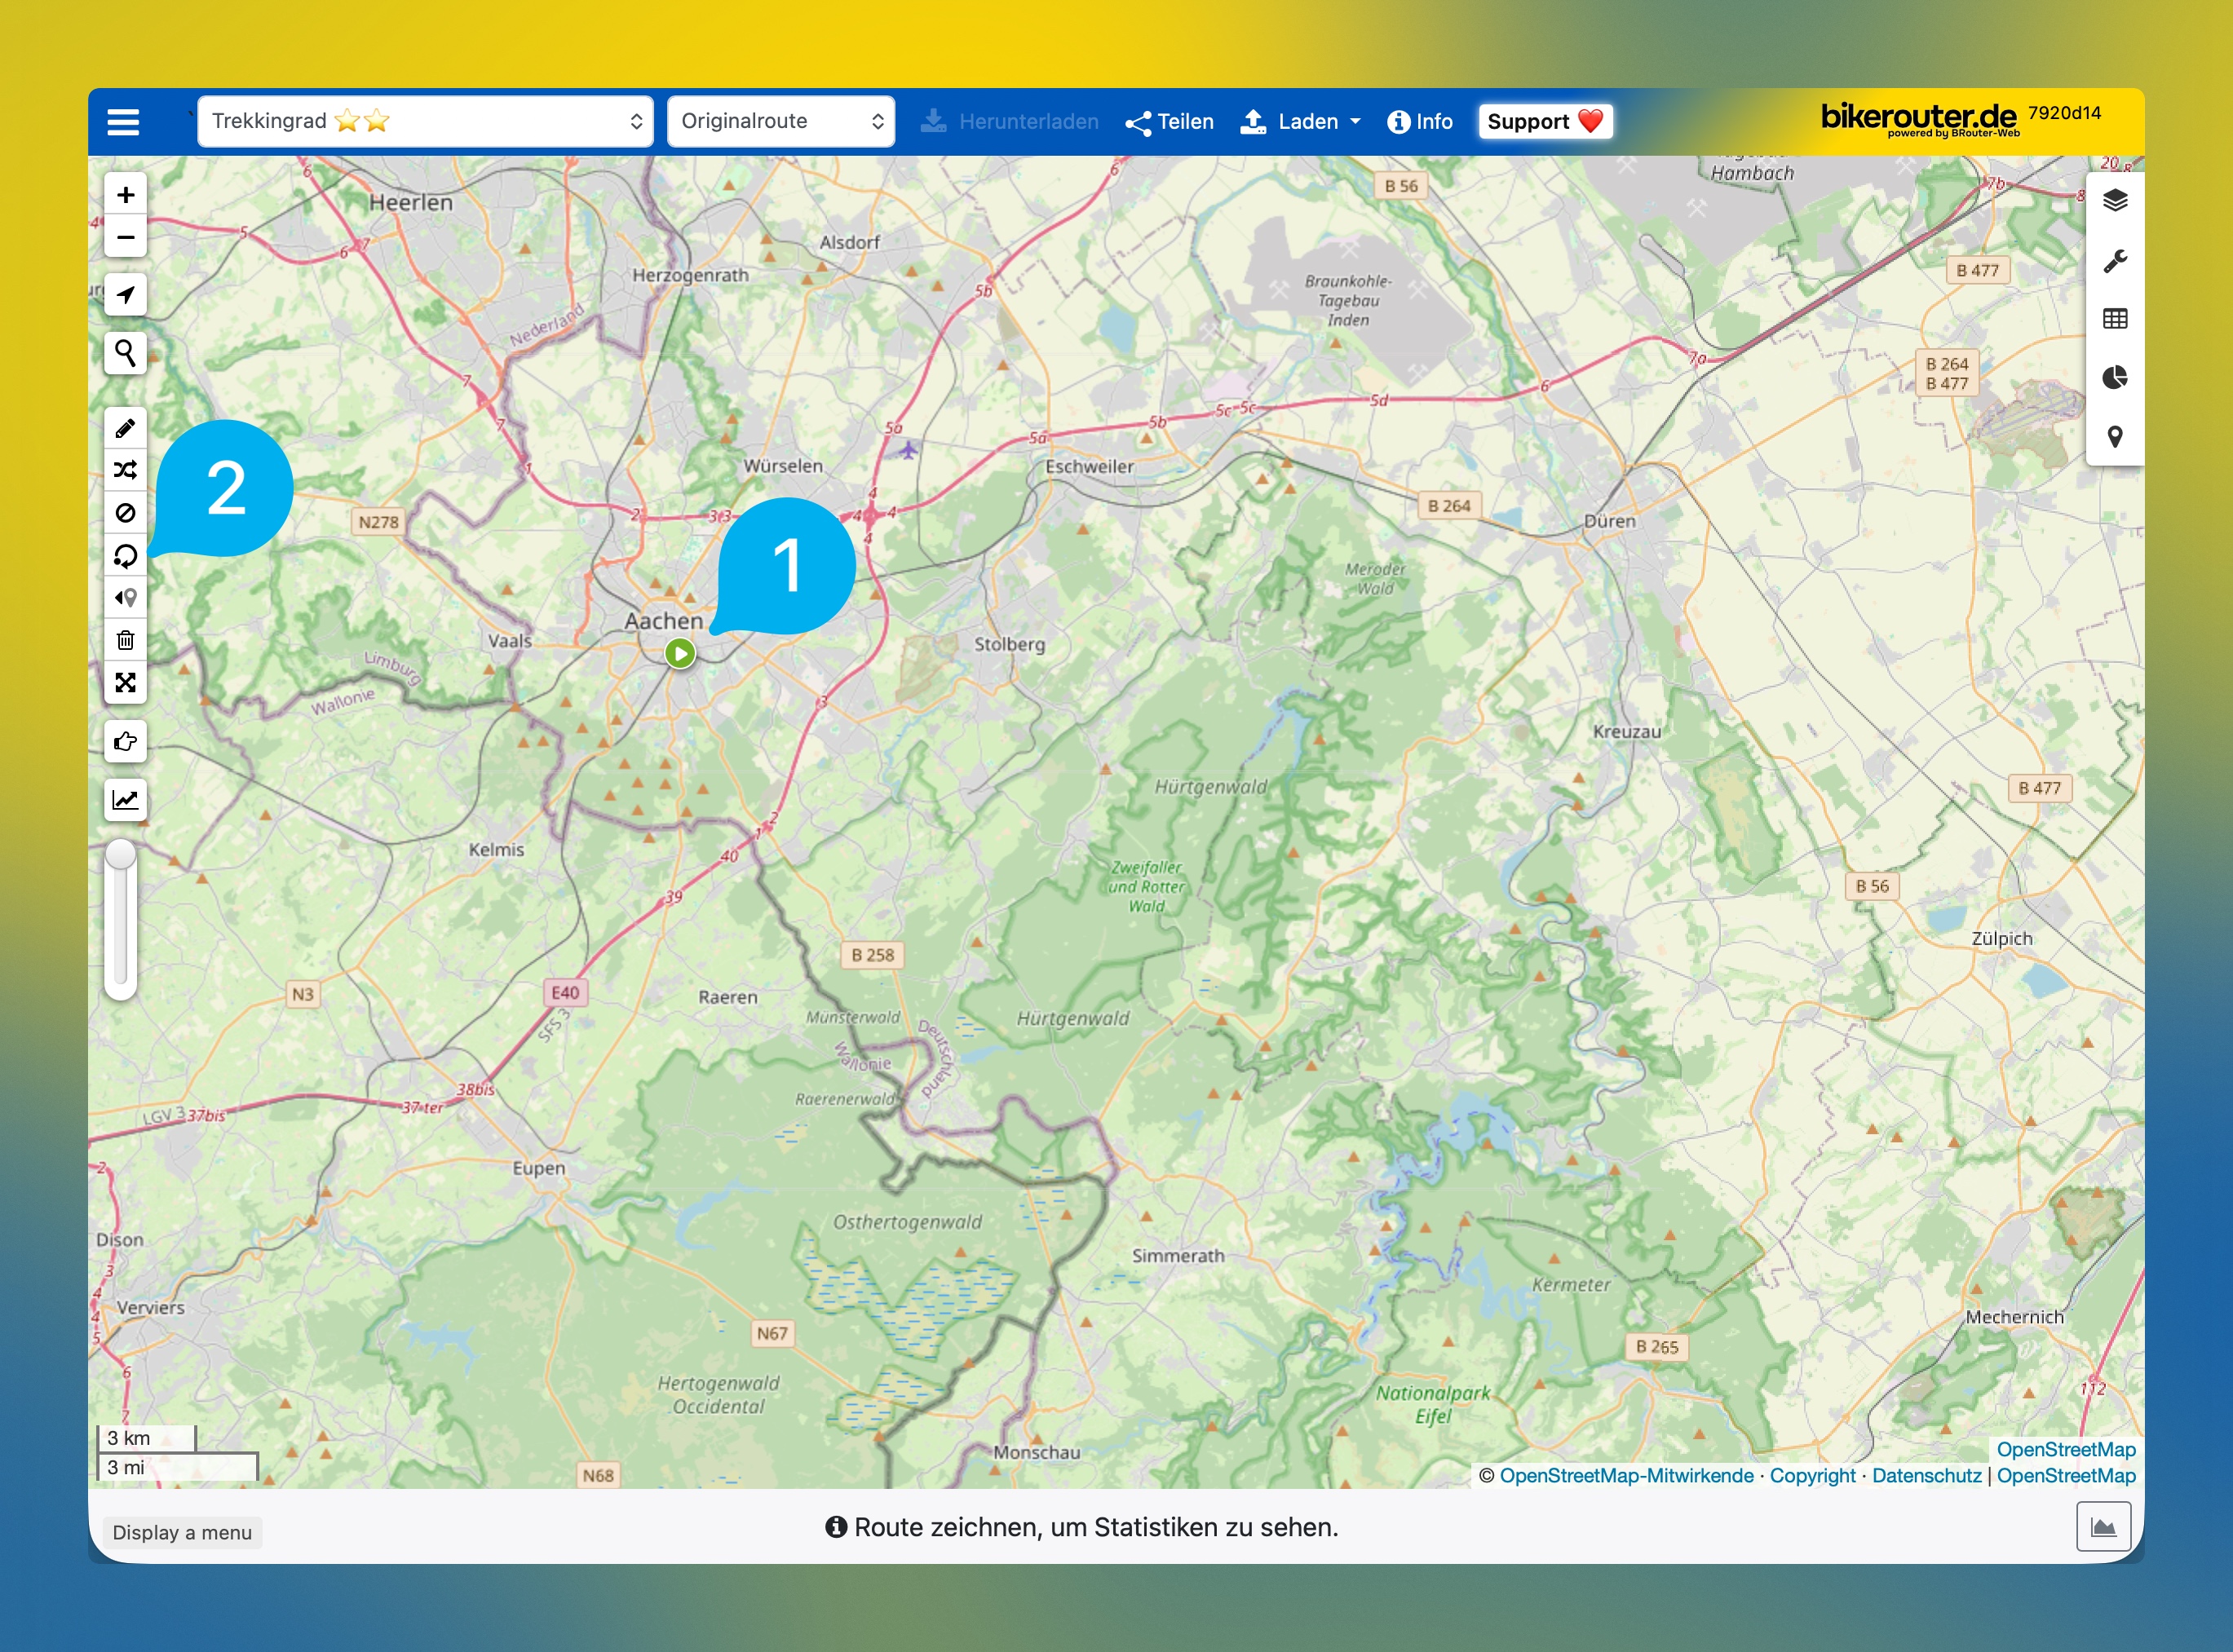Image resolution: width=2233 pixels, height=1652 pixels.
Task: Toggle the elevation chart button at bottom right
Action: tap(2103, 1527)
